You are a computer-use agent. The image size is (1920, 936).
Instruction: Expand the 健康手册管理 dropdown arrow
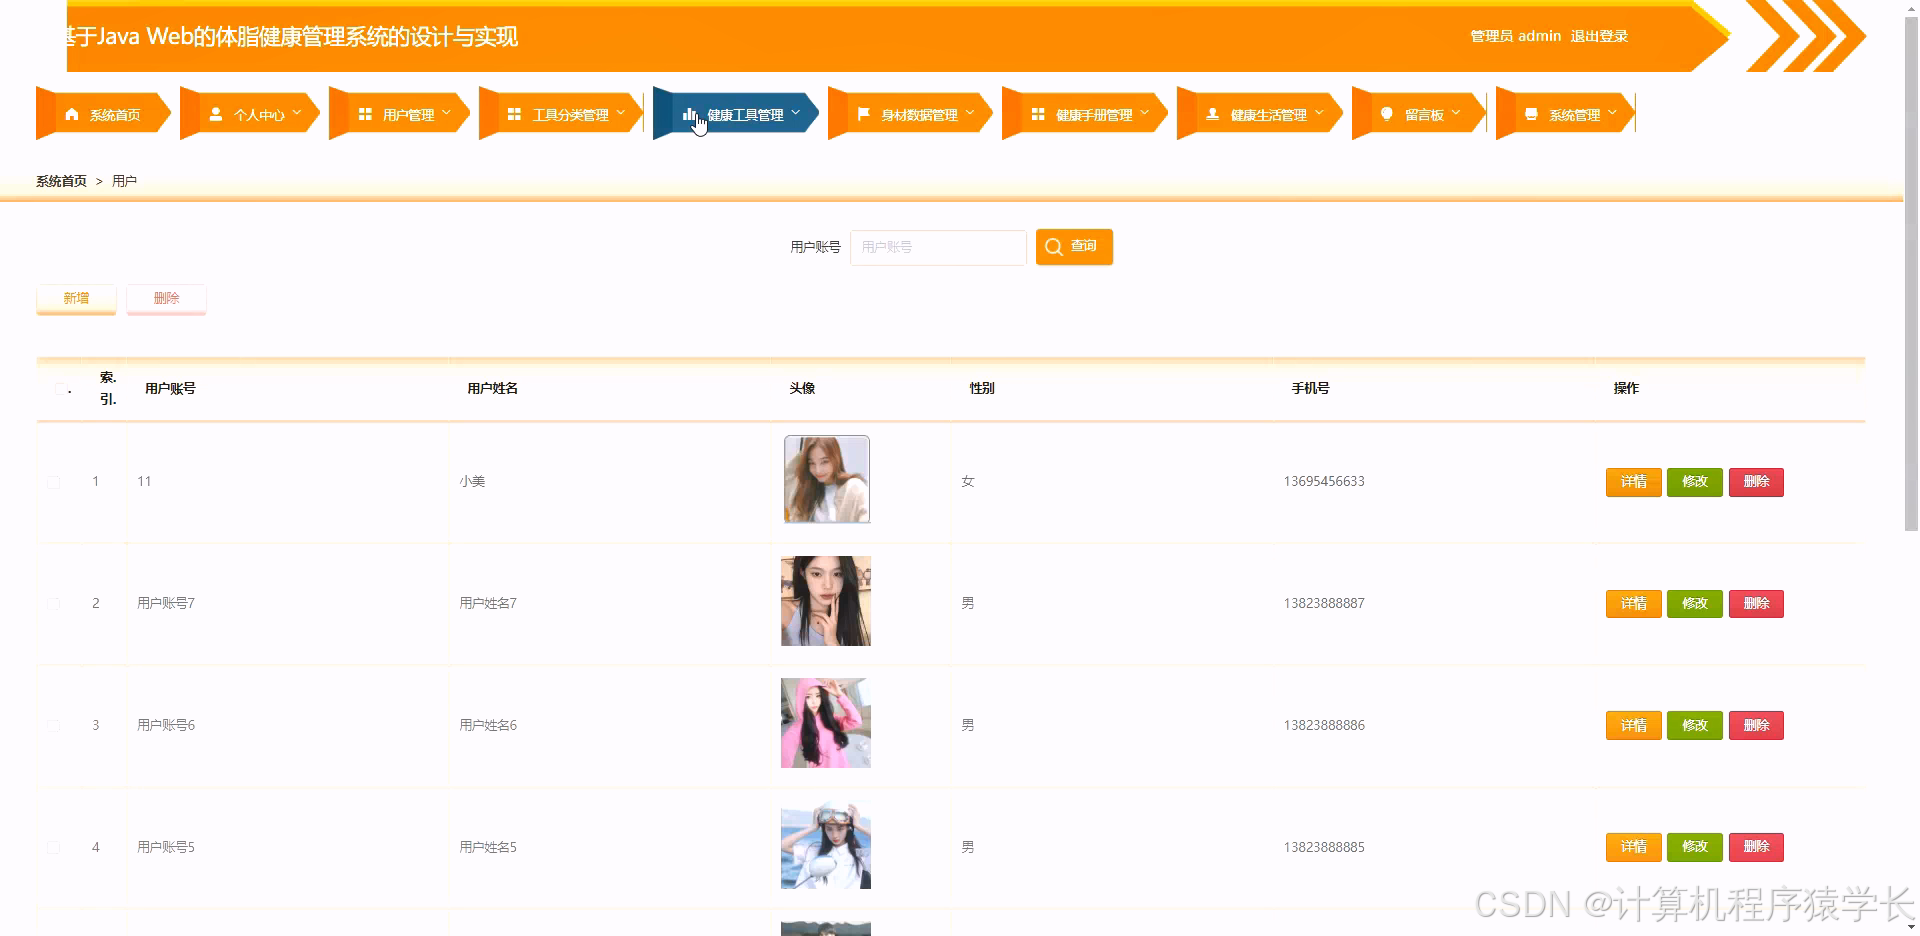(1145, 113)
